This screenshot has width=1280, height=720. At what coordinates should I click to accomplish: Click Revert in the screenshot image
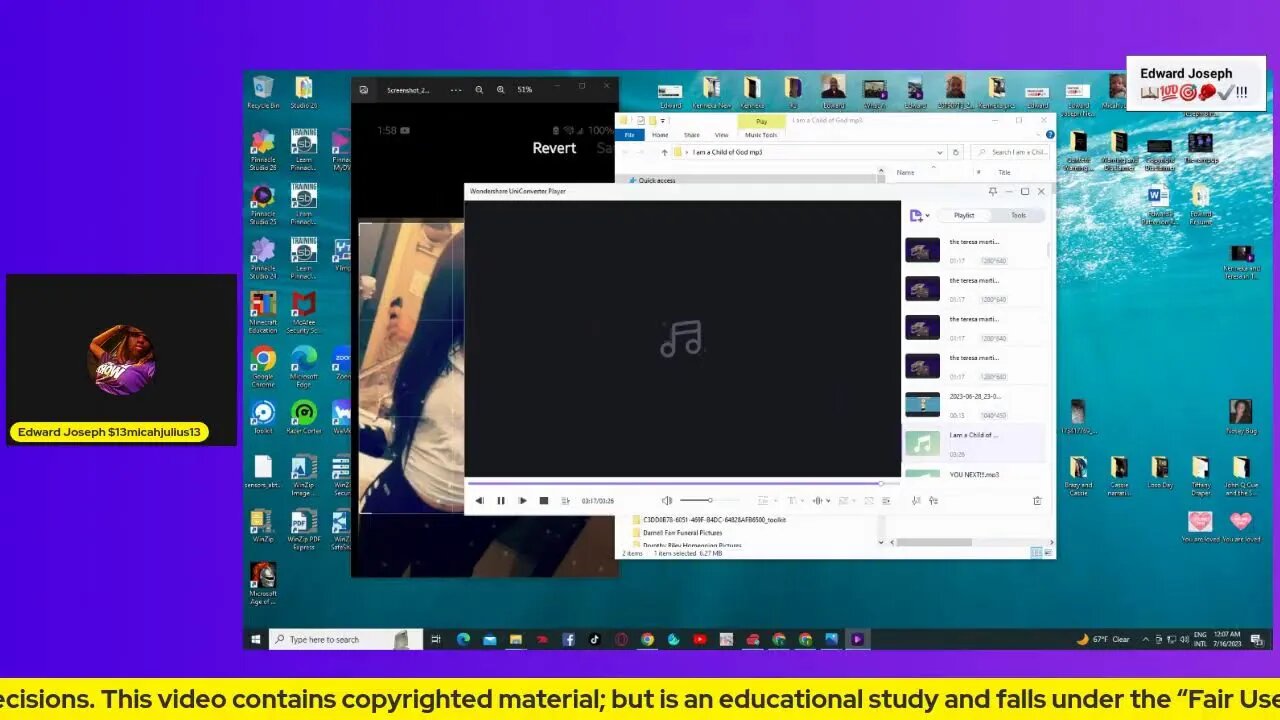coord(554,148)
